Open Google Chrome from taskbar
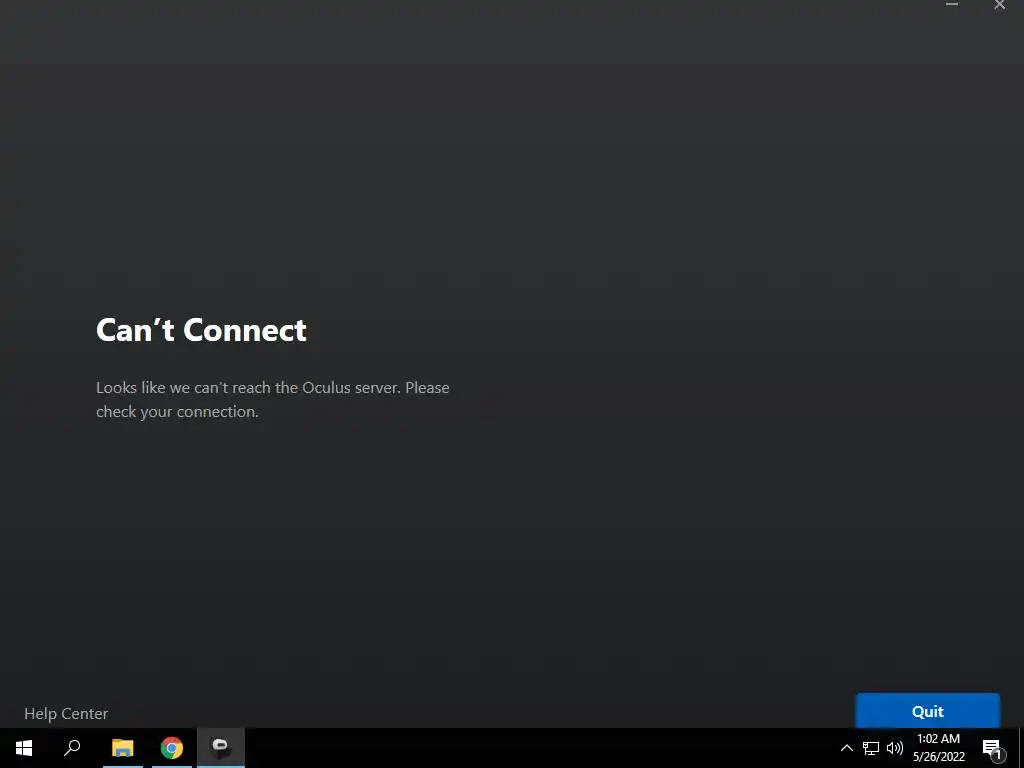1024x768 pixels. pyautogui.click(x=172, y=748)
